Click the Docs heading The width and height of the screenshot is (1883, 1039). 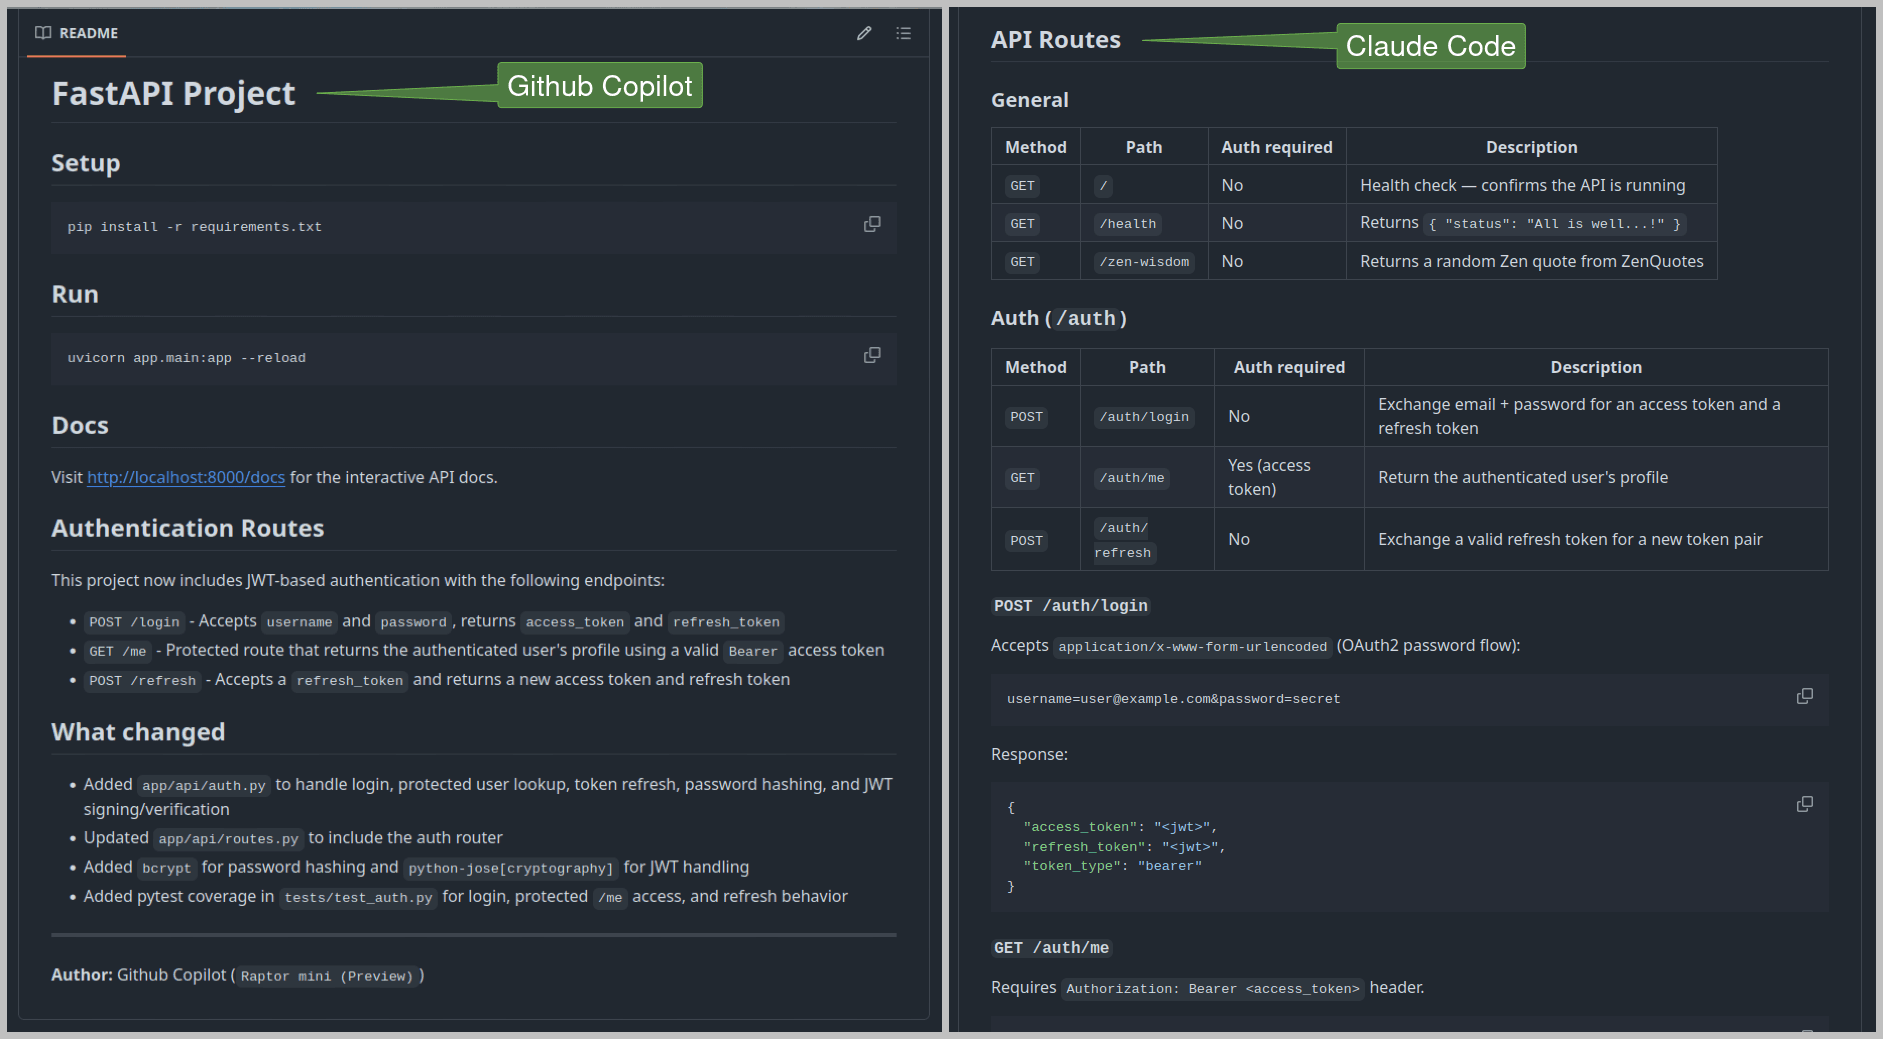point(80,425)
